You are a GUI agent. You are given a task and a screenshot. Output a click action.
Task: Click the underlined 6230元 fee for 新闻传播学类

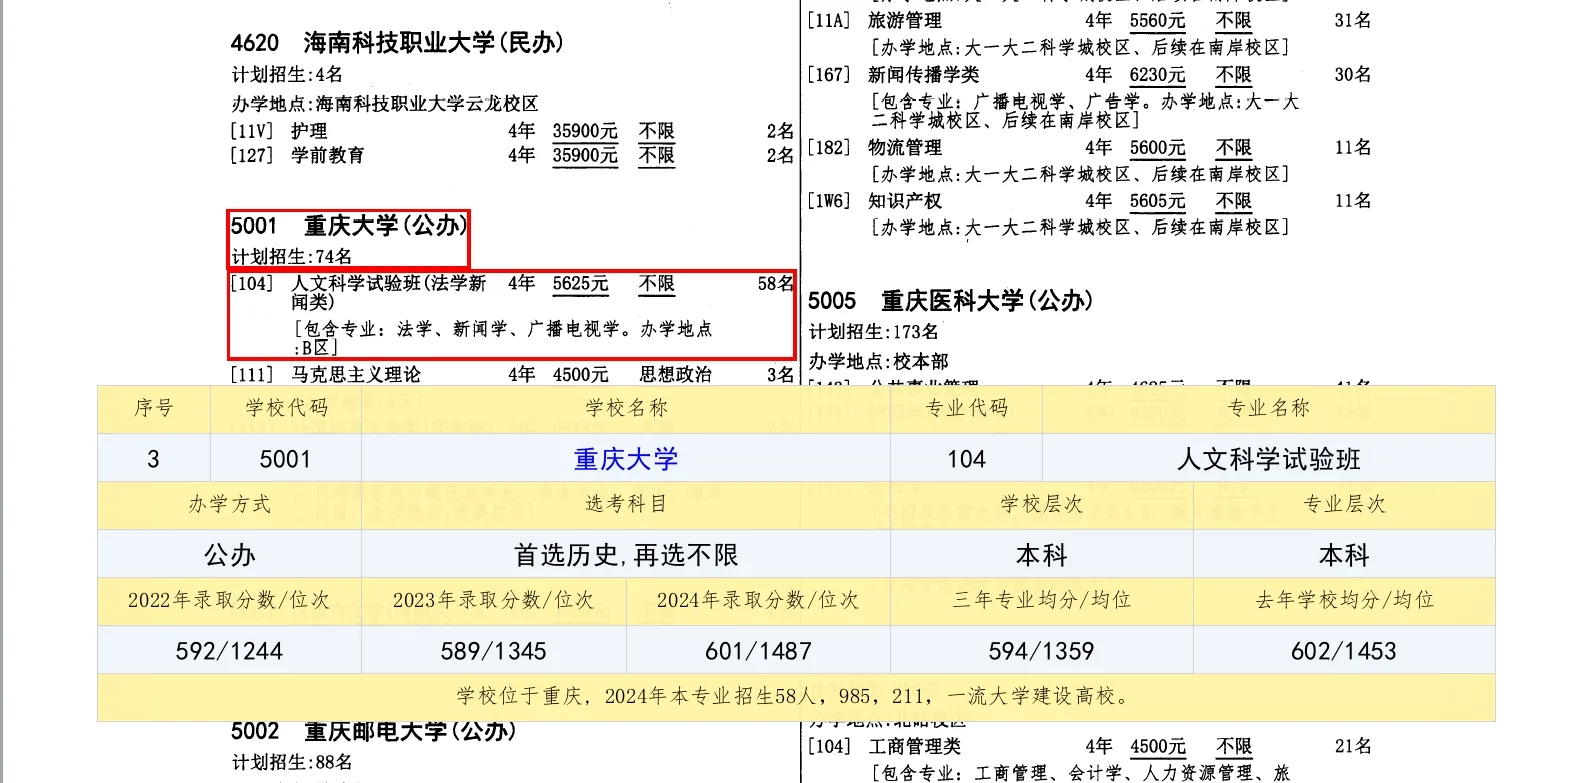1156,75
